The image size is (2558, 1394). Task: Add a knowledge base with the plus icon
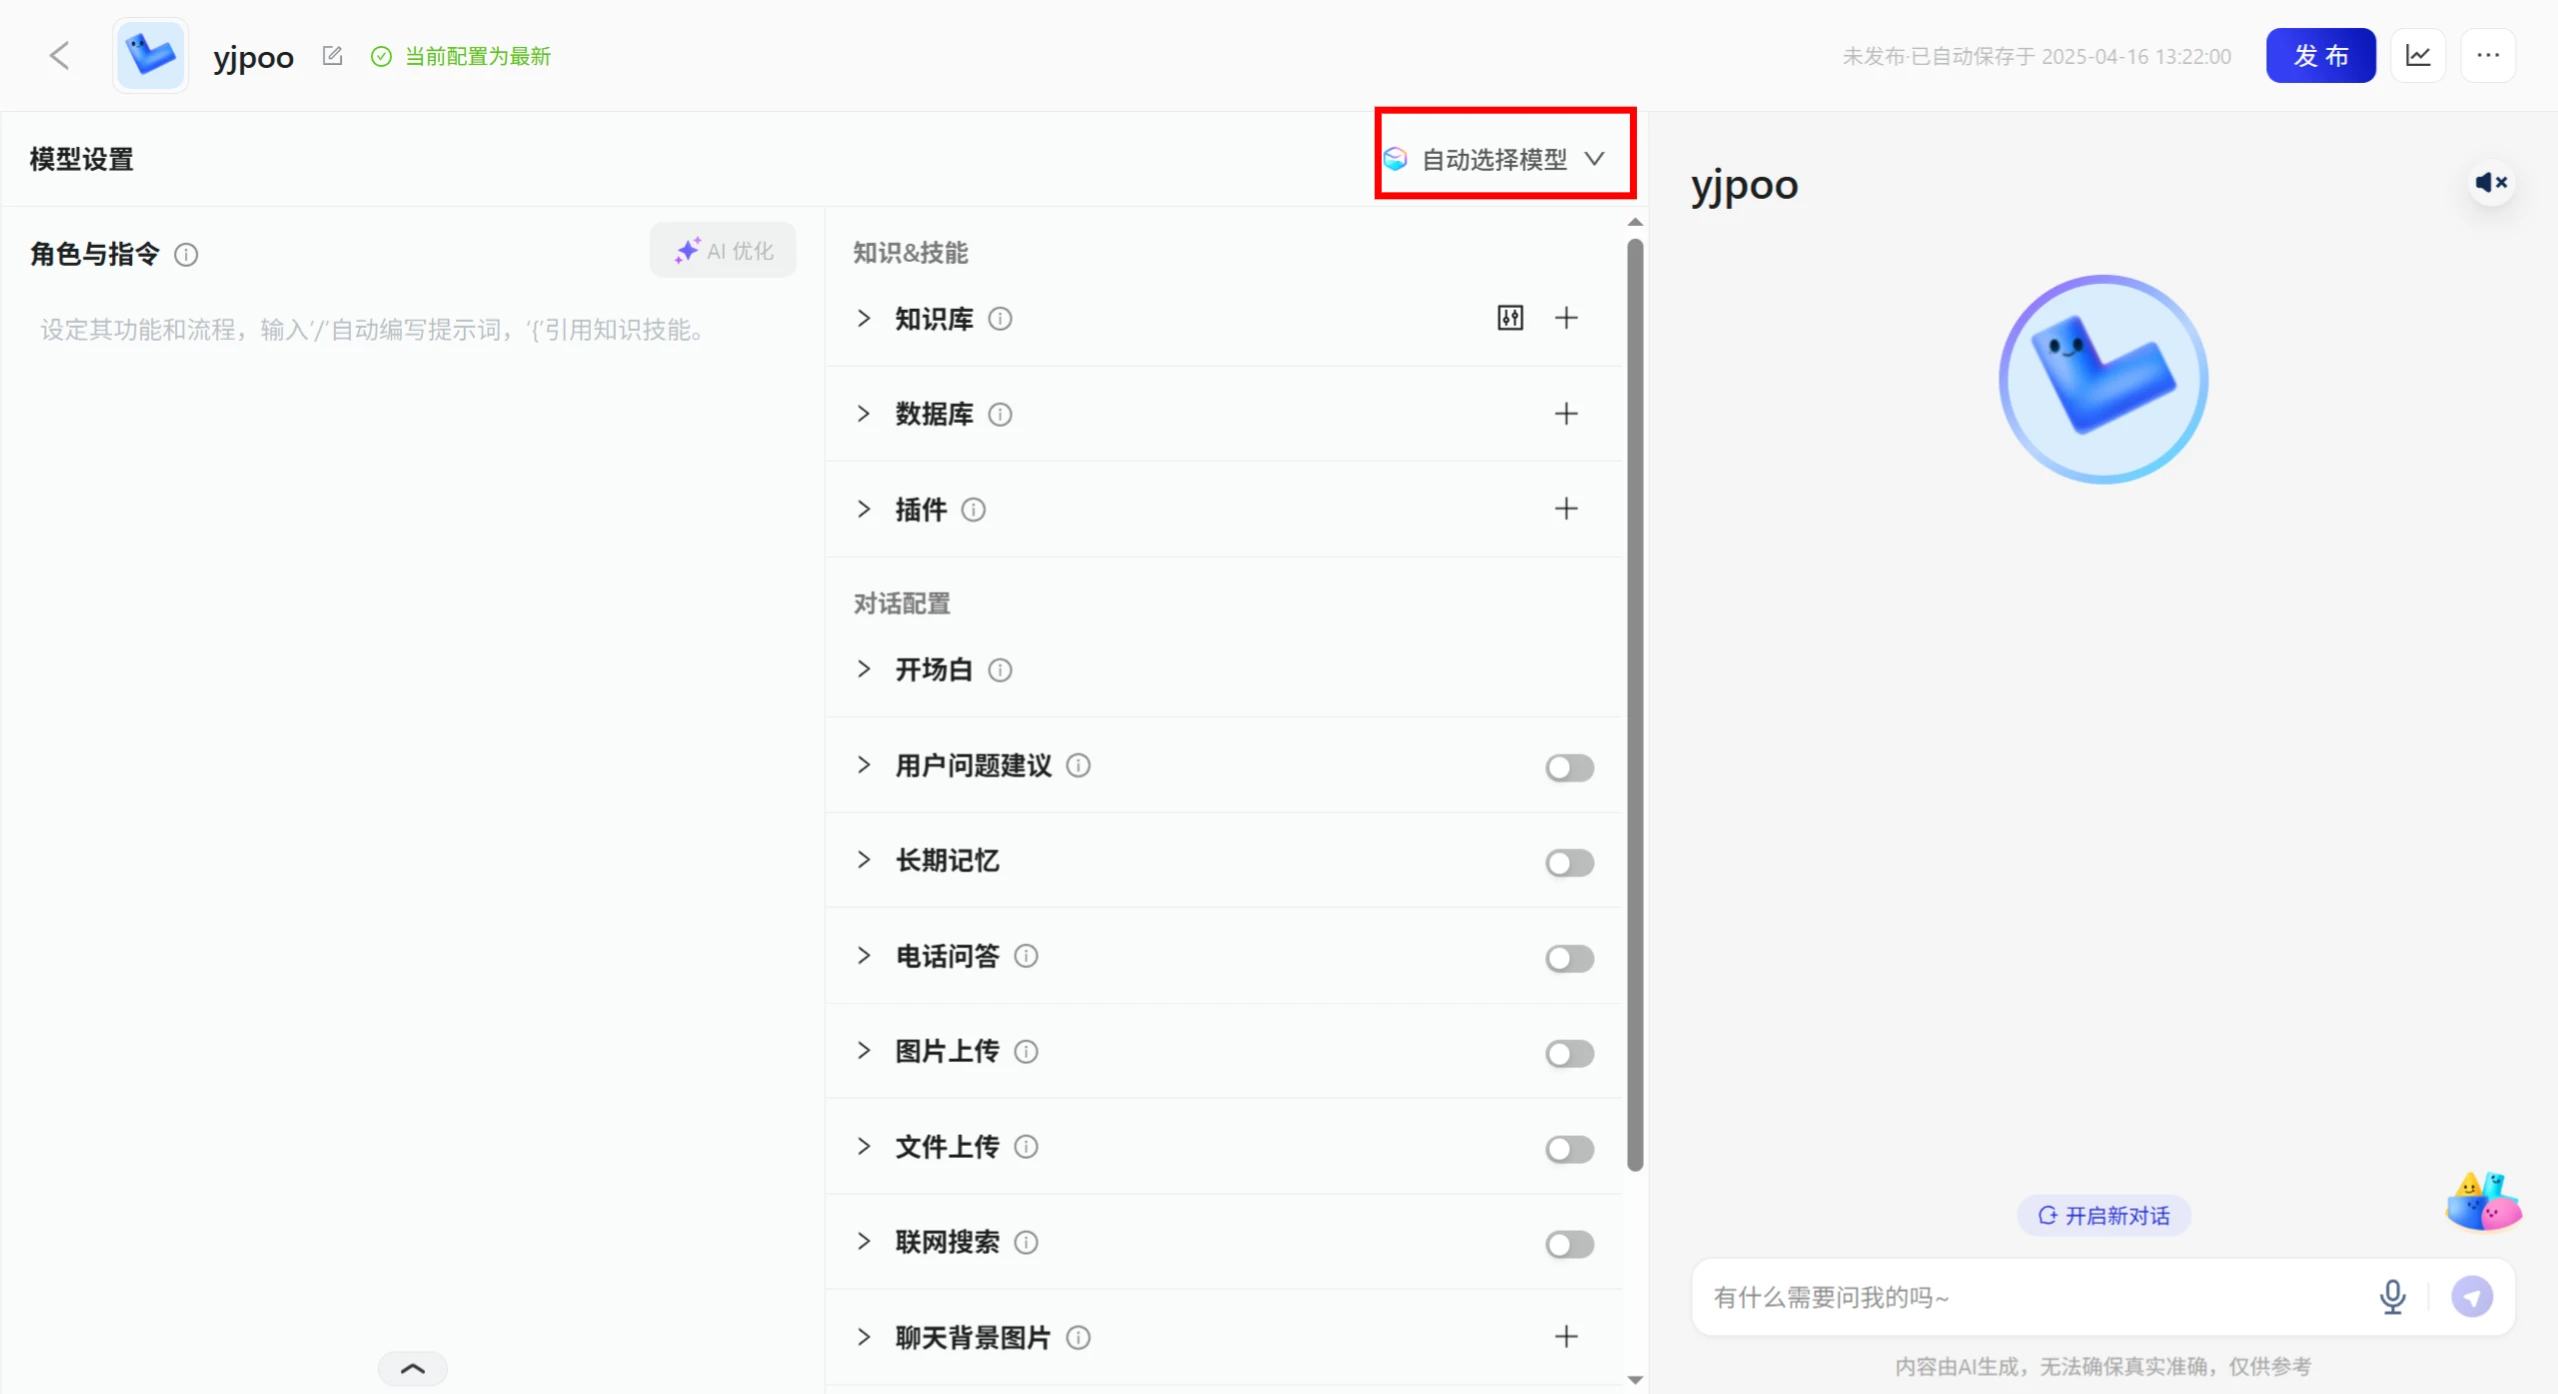(x=1566, y=317)
